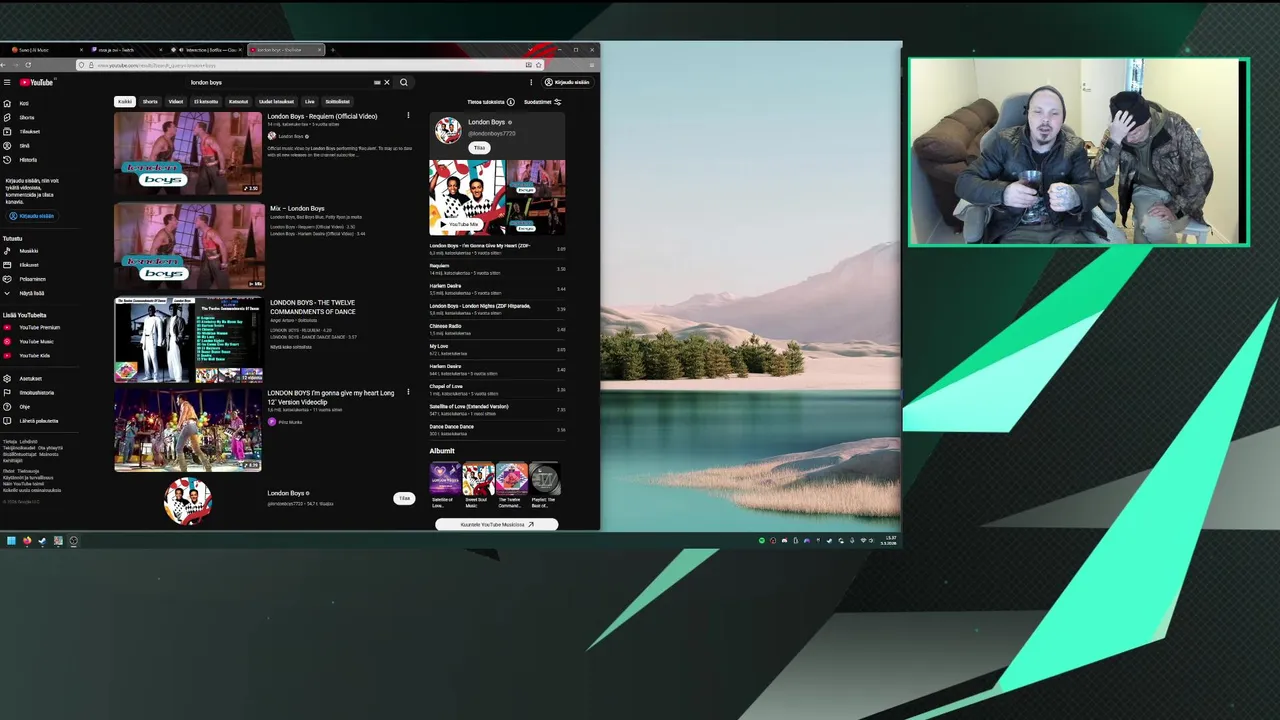Open YouTube settings three-dot menu in header
This screenshot has height=720, width=1280.
[x=531, y=82]
